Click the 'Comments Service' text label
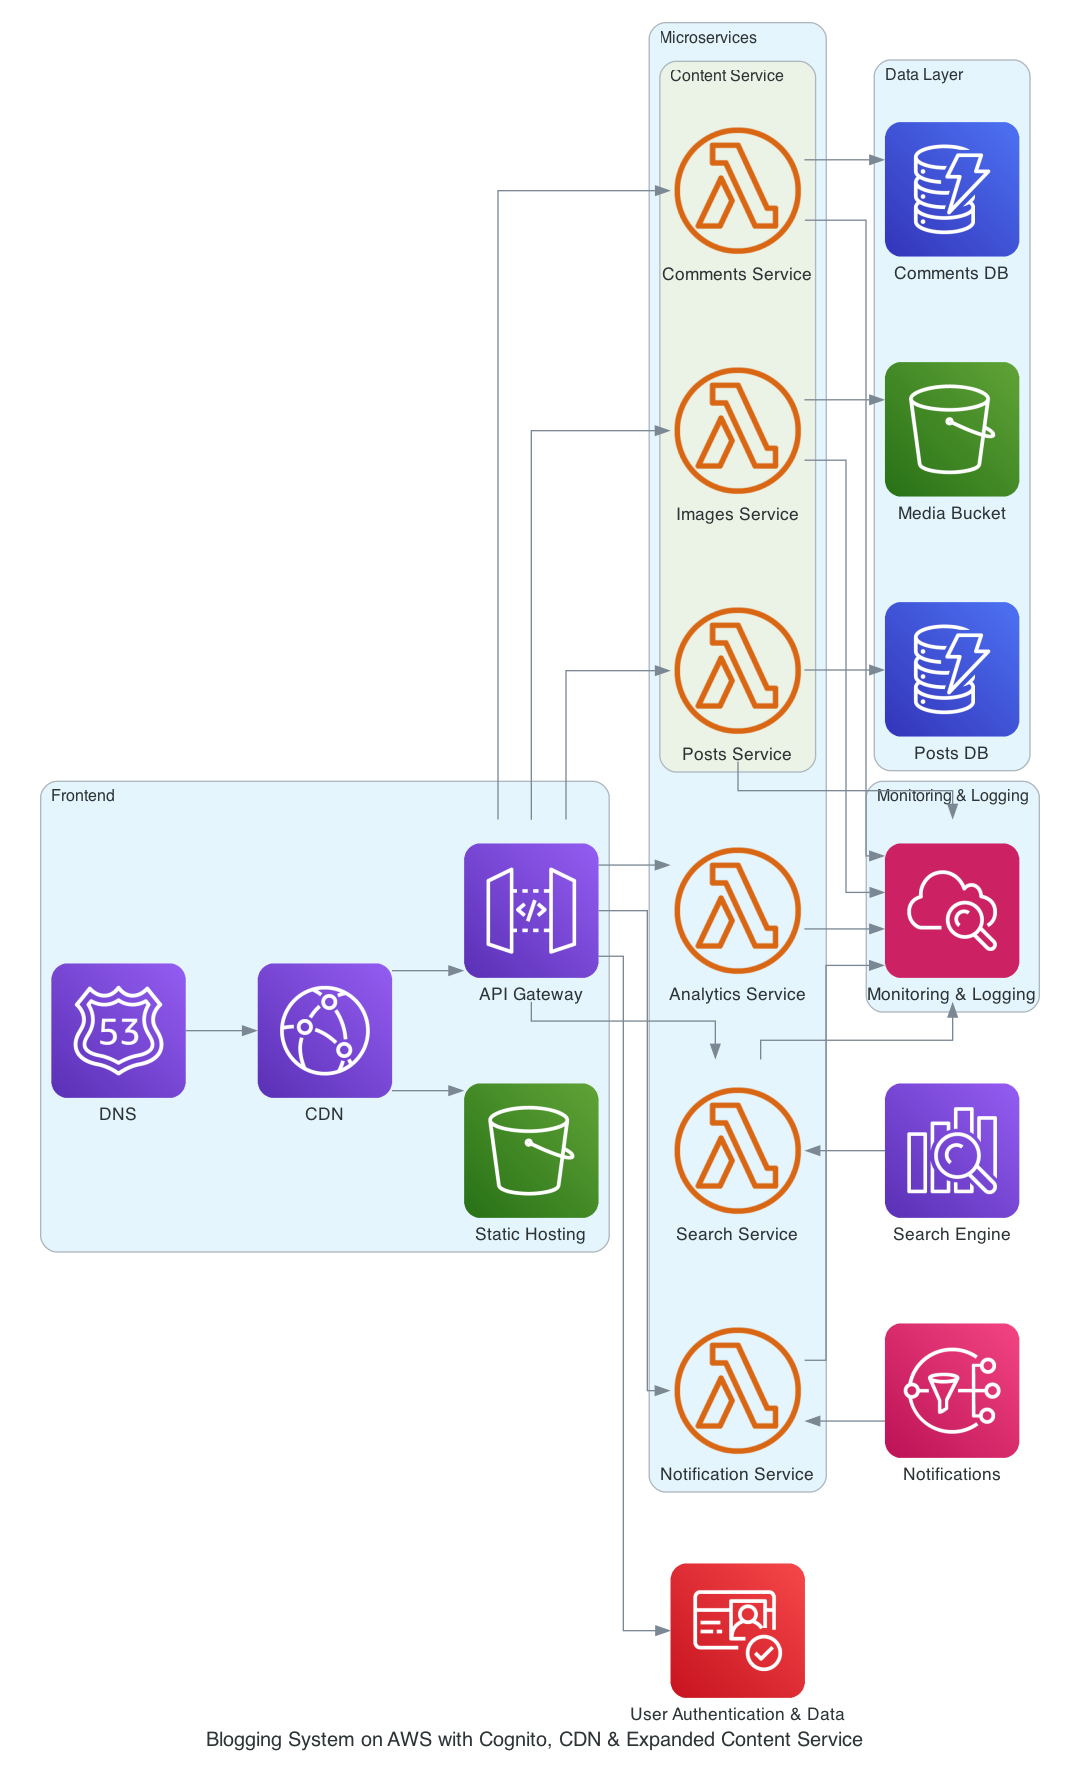Screen dimensions: 1081x1777 pyautogui.click(x=737, y=274)
